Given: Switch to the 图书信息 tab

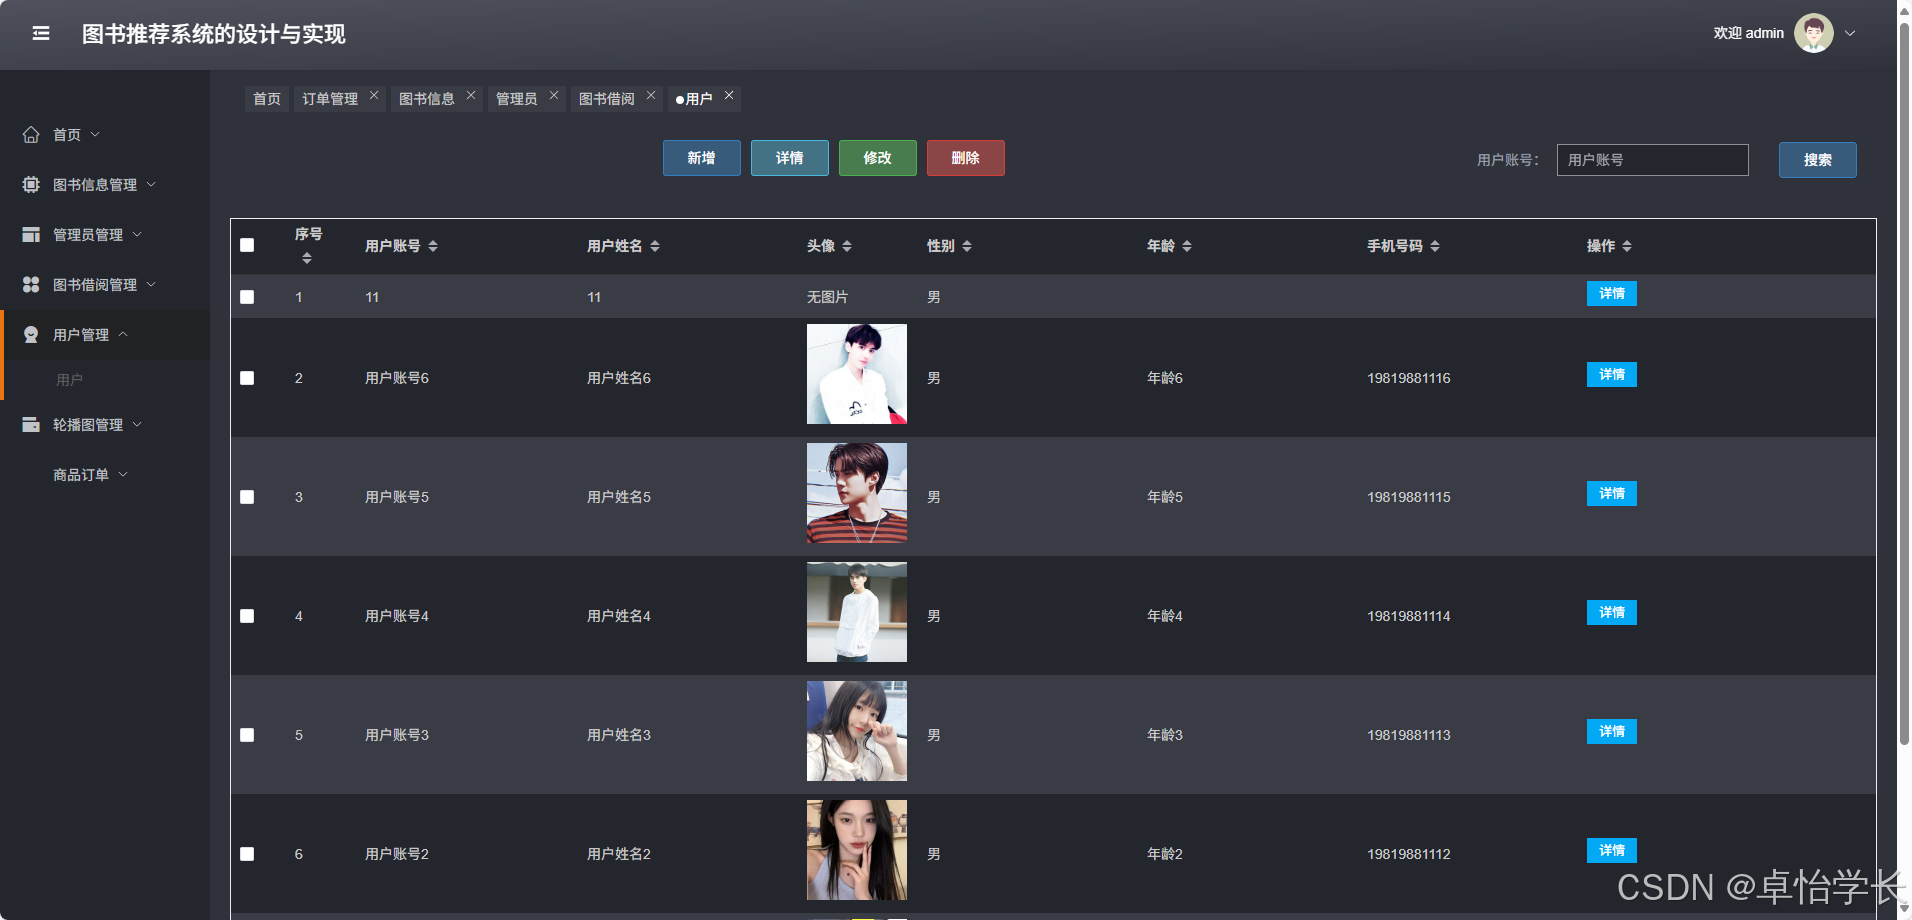Looking at the screenshot, I should (427, 99).
